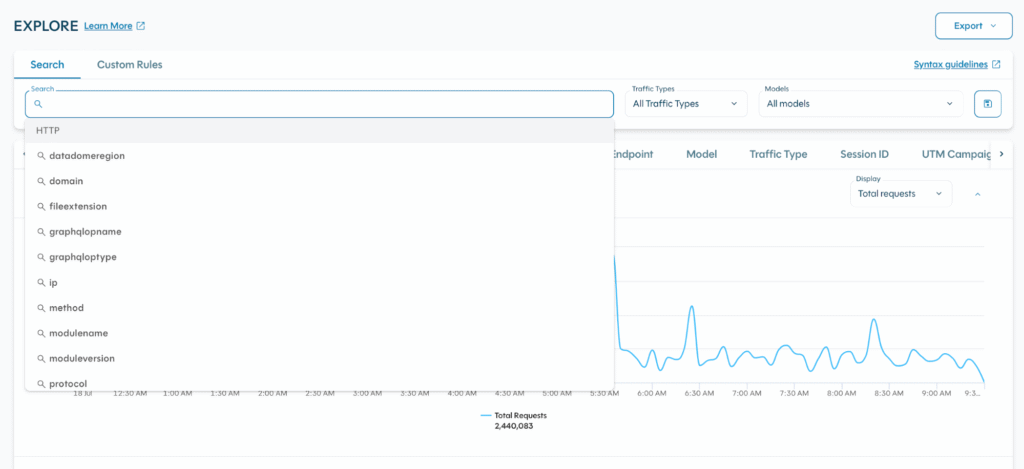Open the Learn More link
Image resolution: width=1024 pixels, height=469 pixels.
pyautogui.click(x=108, y=26)
